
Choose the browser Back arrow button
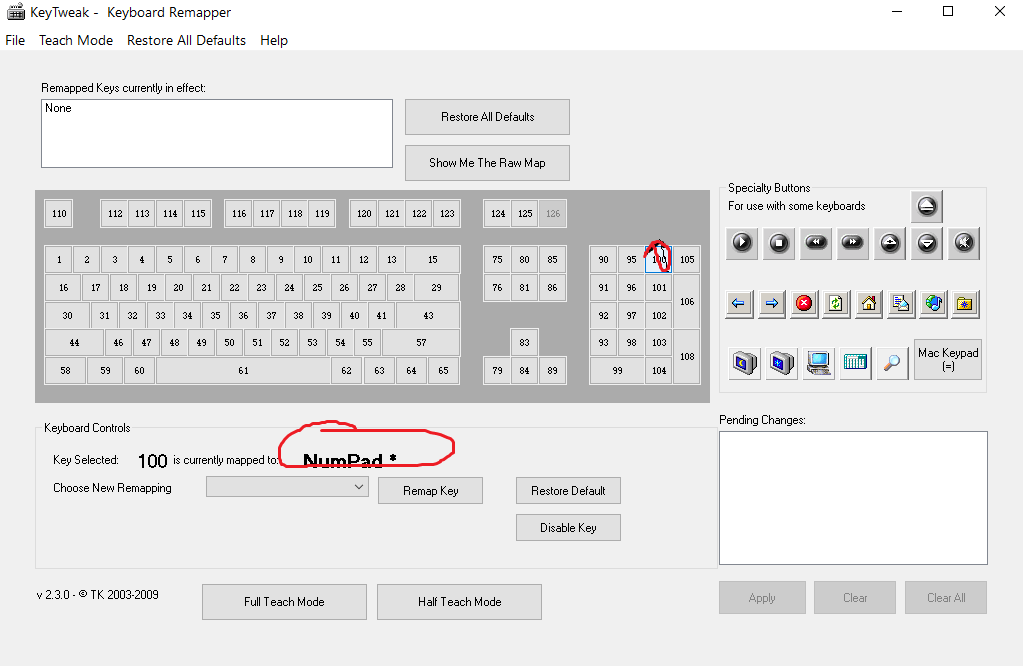coord(739,303)
